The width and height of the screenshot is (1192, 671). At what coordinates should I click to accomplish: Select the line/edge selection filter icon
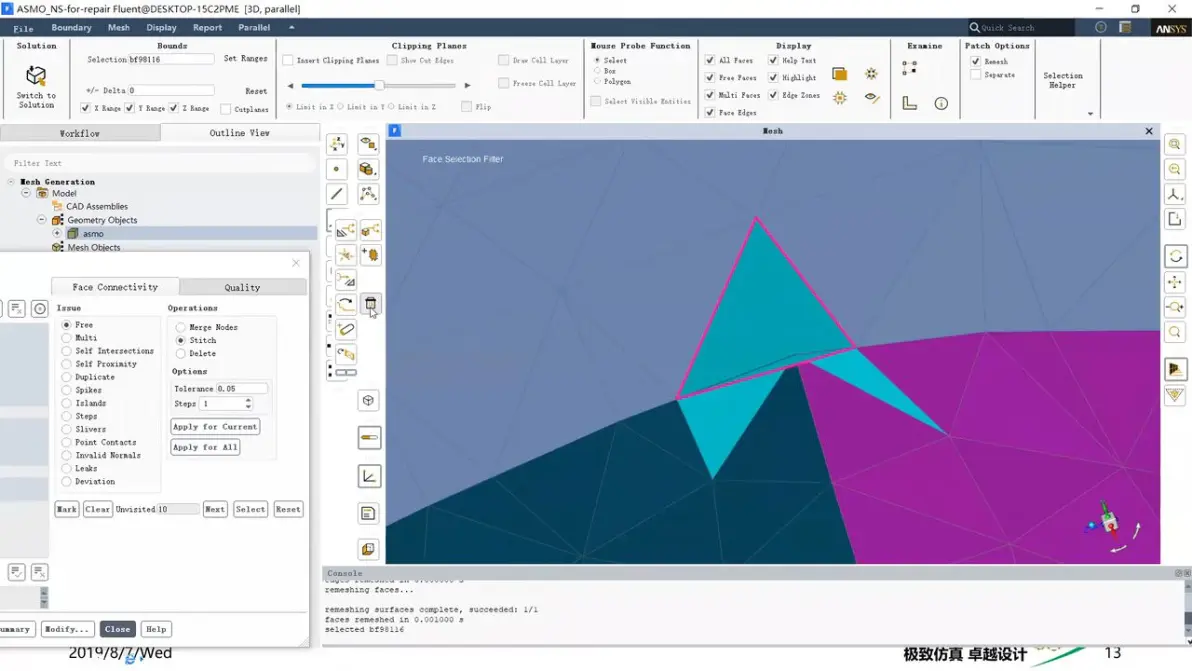click(337, 194)
